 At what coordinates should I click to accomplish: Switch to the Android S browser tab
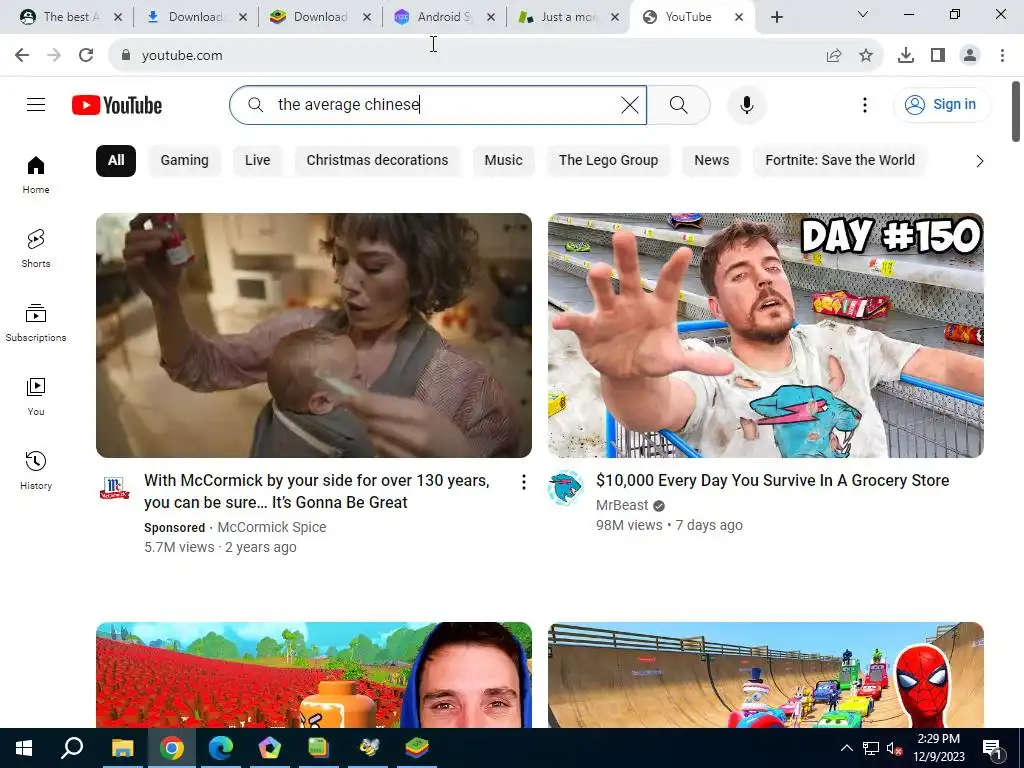pyautogui.click(x=444, y=17)
